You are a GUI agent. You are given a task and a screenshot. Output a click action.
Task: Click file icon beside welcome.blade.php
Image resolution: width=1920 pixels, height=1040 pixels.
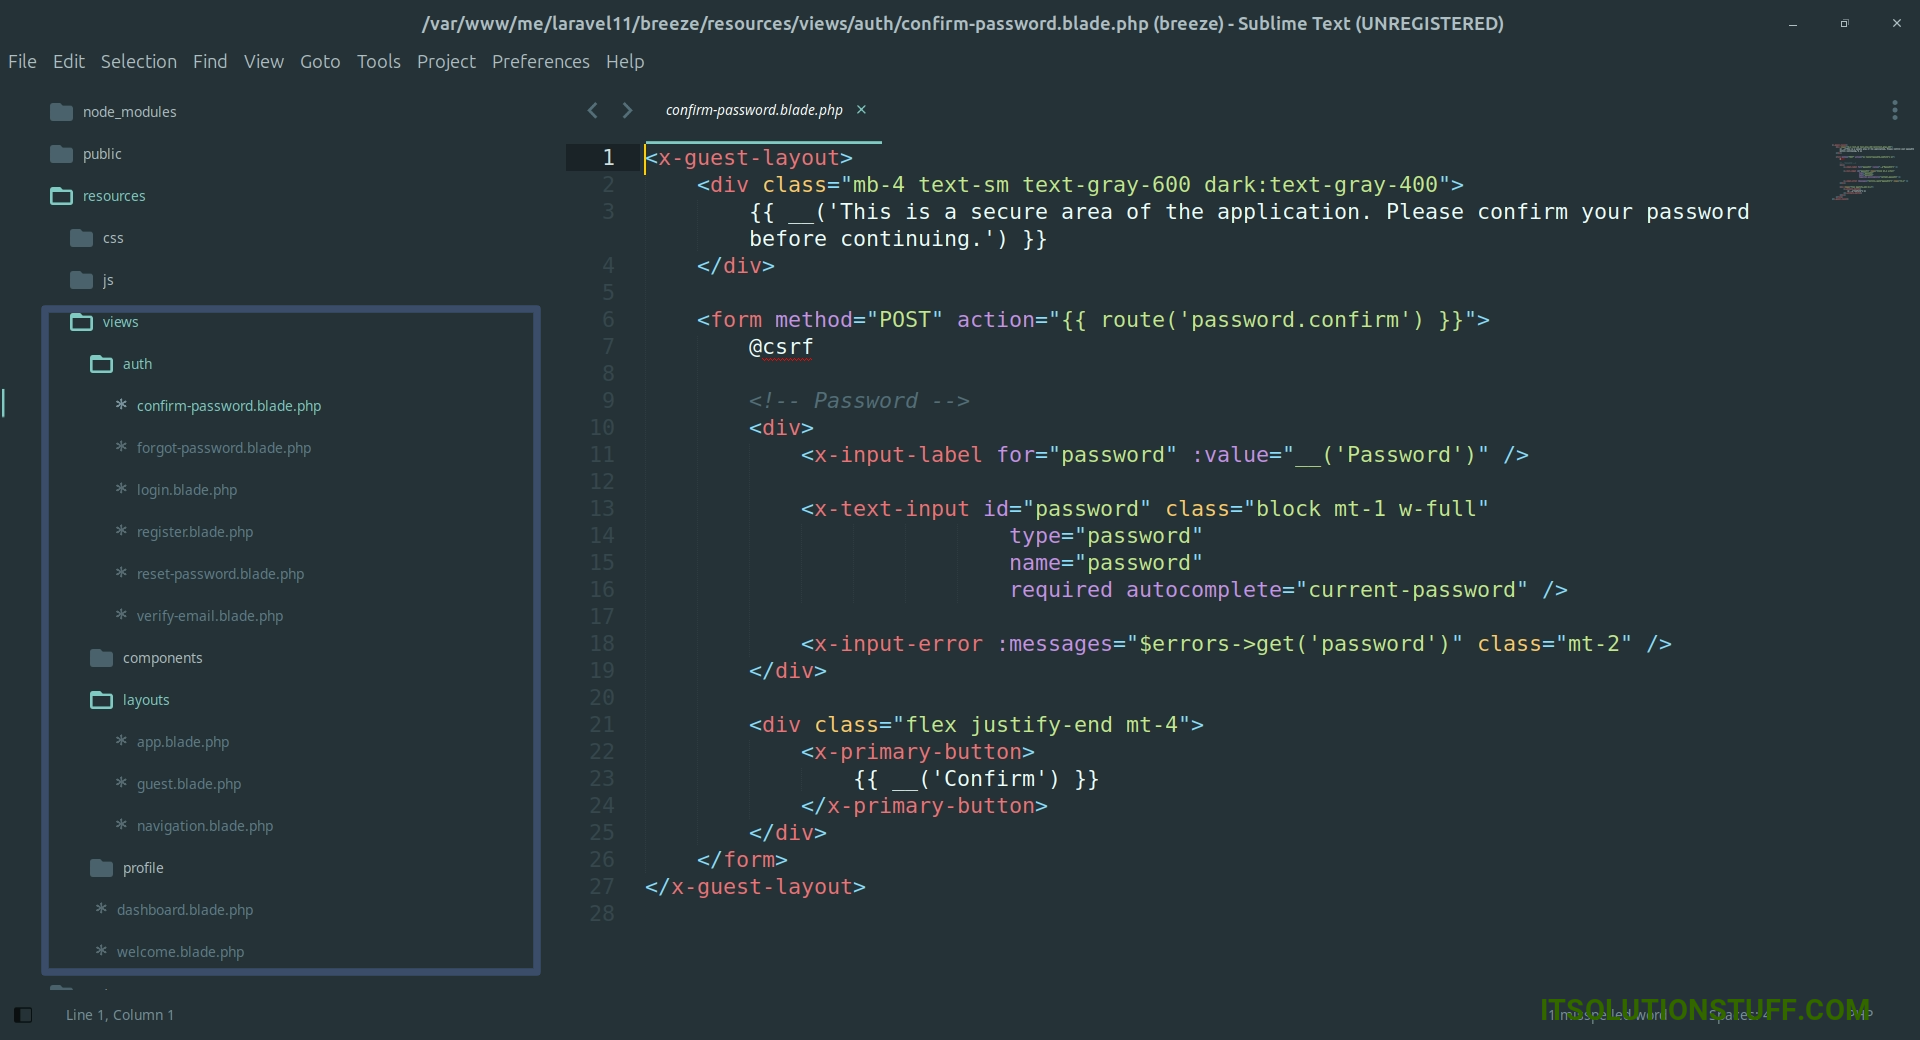pyautogui.click(x=101, y=951)
